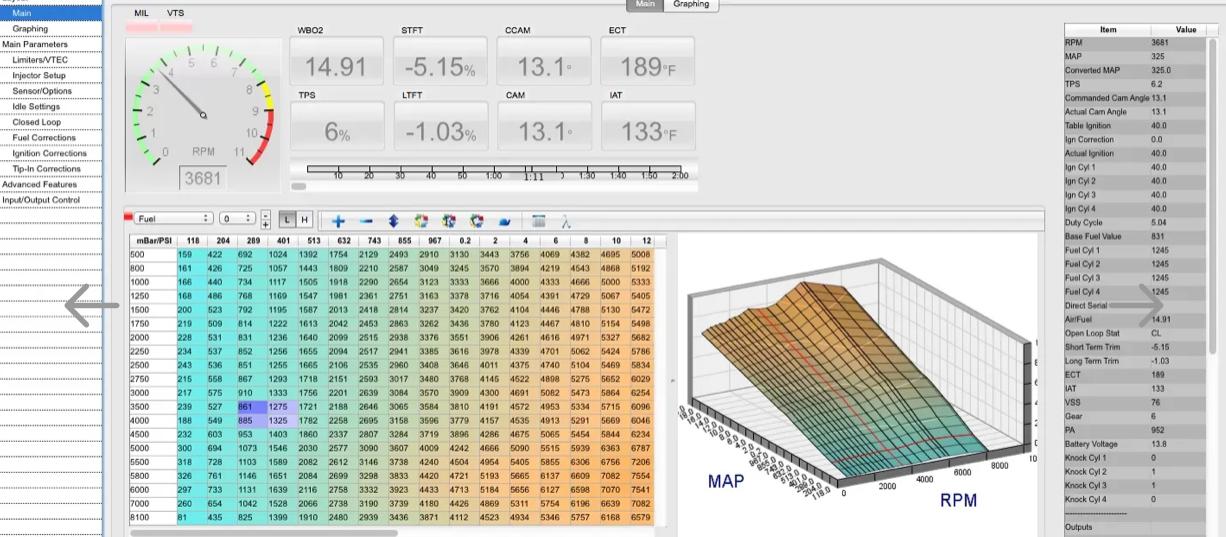
Task: Click the third multicolor wheel toolbar icon
Action: point(477,220)
